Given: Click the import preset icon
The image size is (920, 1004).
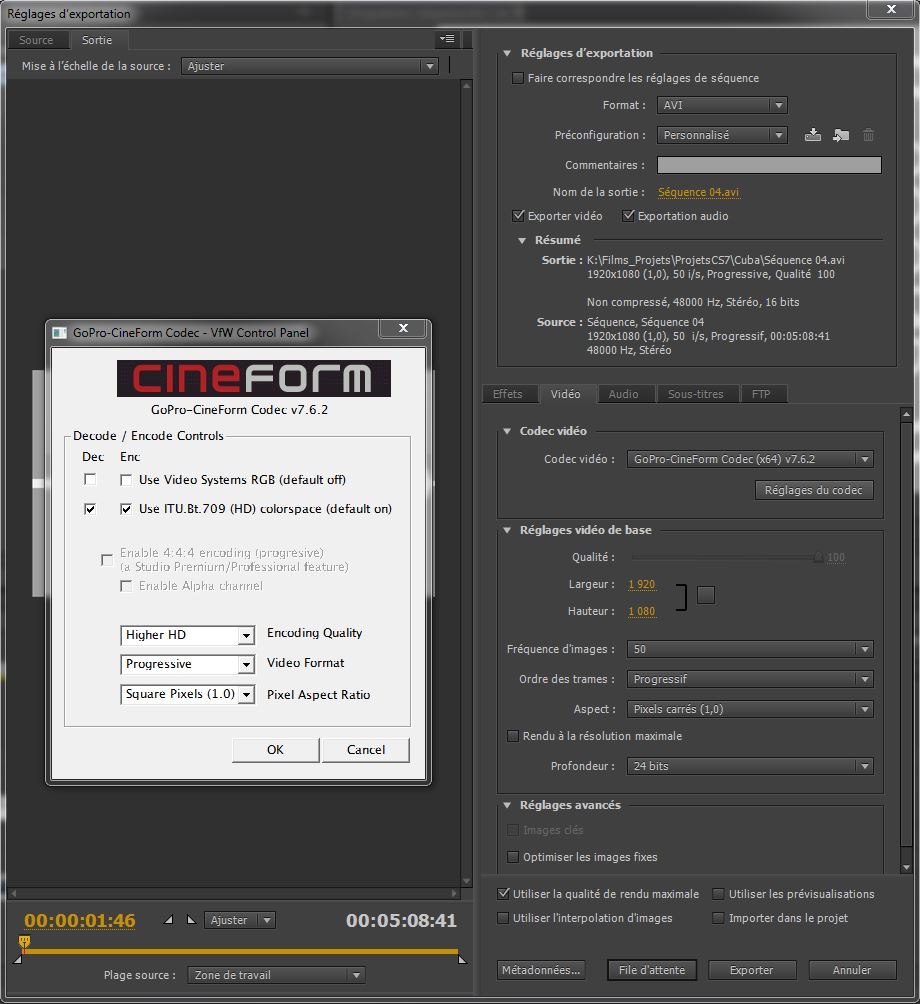Looking at the screenshot, I should [x=841, y=134].
